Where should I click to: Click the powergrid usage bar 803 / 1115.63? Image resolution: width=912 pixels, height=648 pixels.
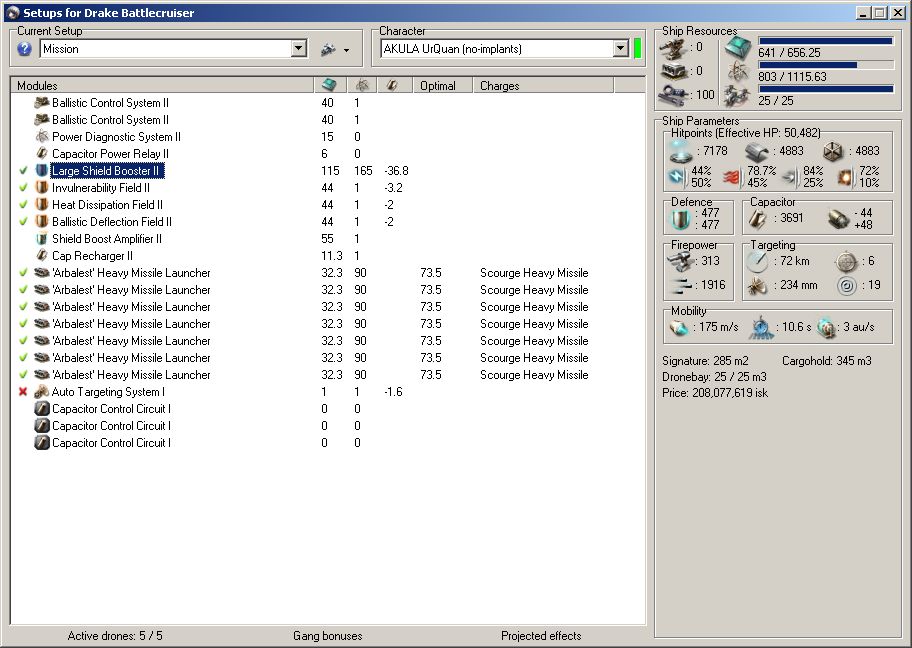[x=826, y=65]
